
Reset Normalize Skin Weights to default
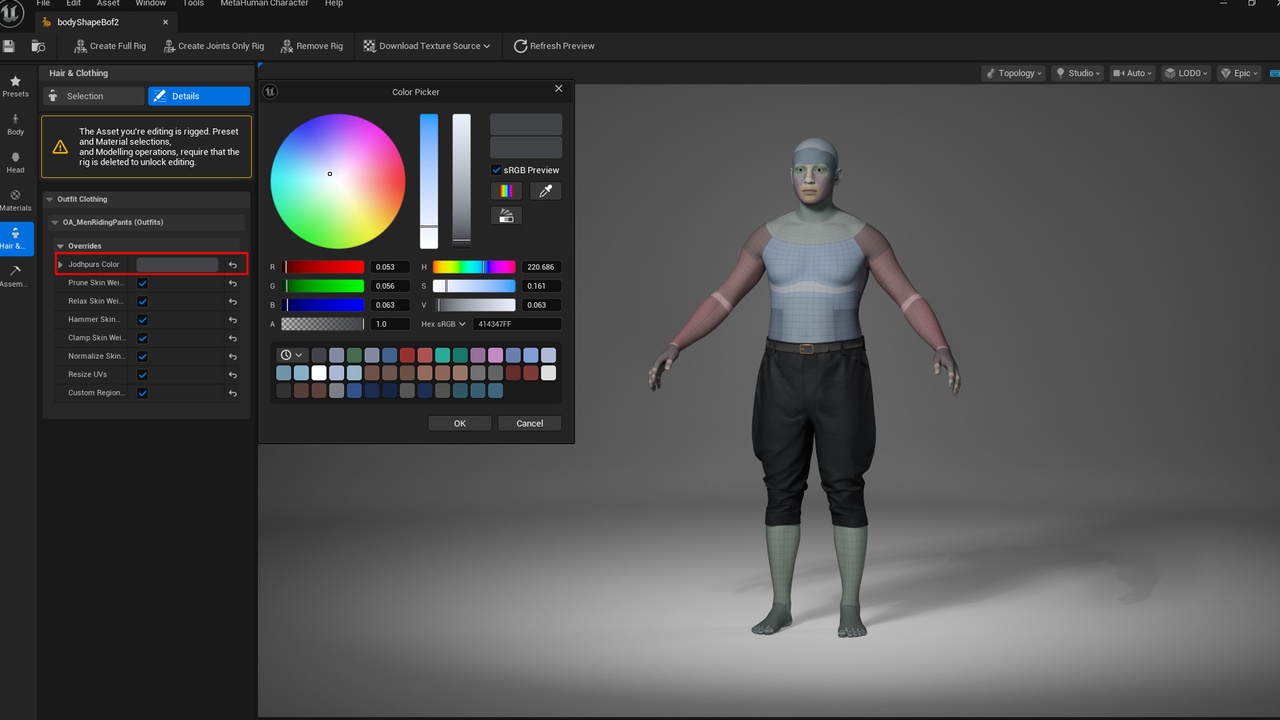pyautogui.click(x=233, y=356)
